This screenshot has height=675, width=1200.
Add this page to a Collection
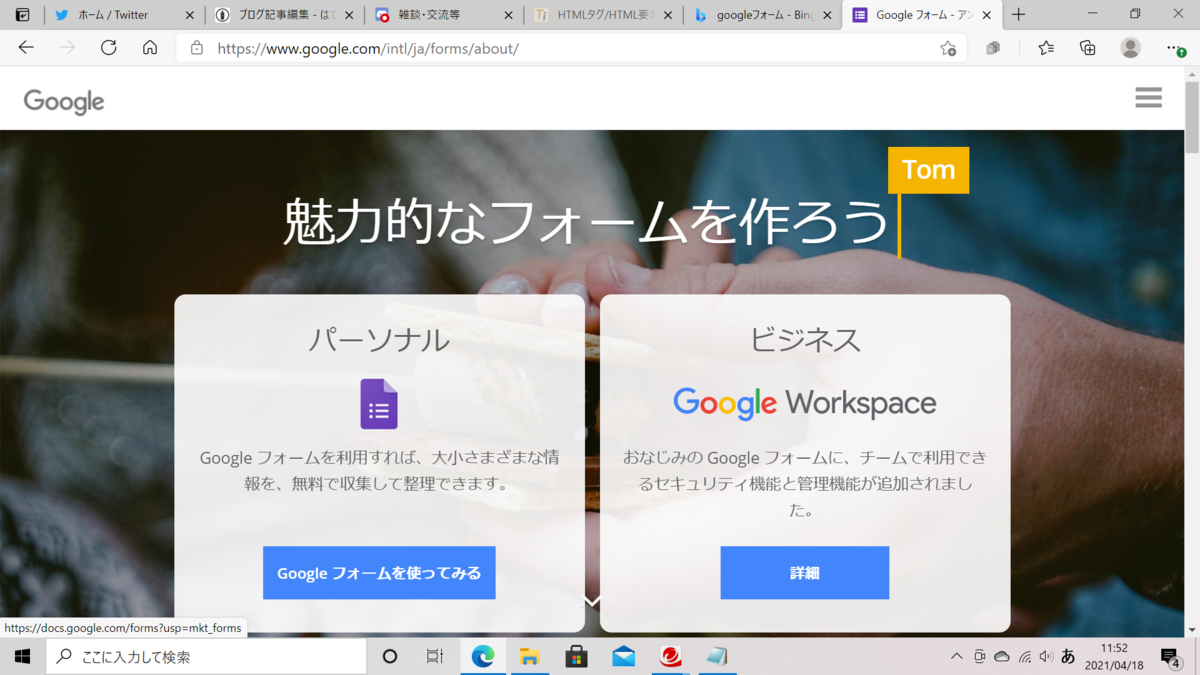1088,47
